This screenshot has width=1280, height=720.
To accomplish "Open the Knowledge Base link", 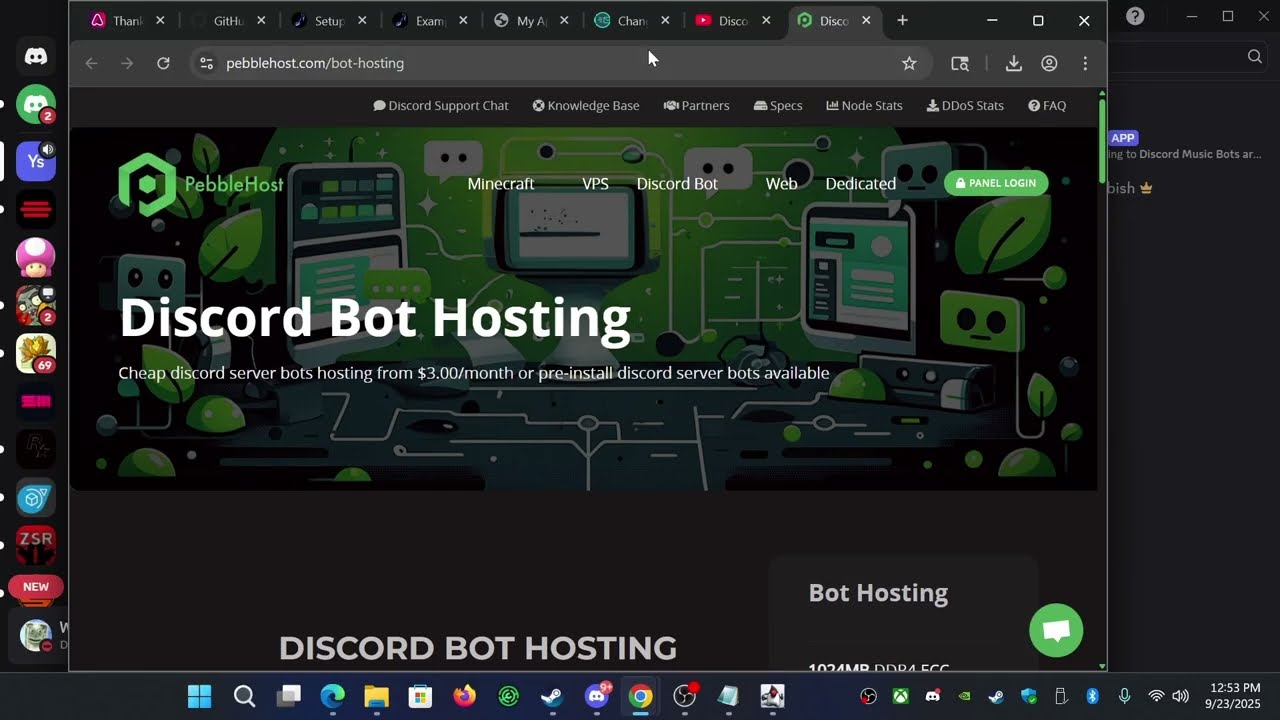I will point(586,105).
